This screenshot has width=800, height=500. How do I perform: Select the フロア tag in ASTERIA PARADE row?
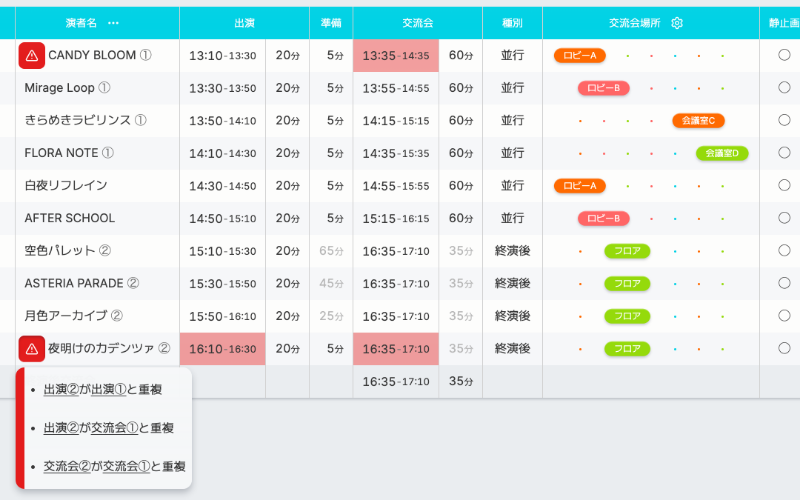(627, 284)
